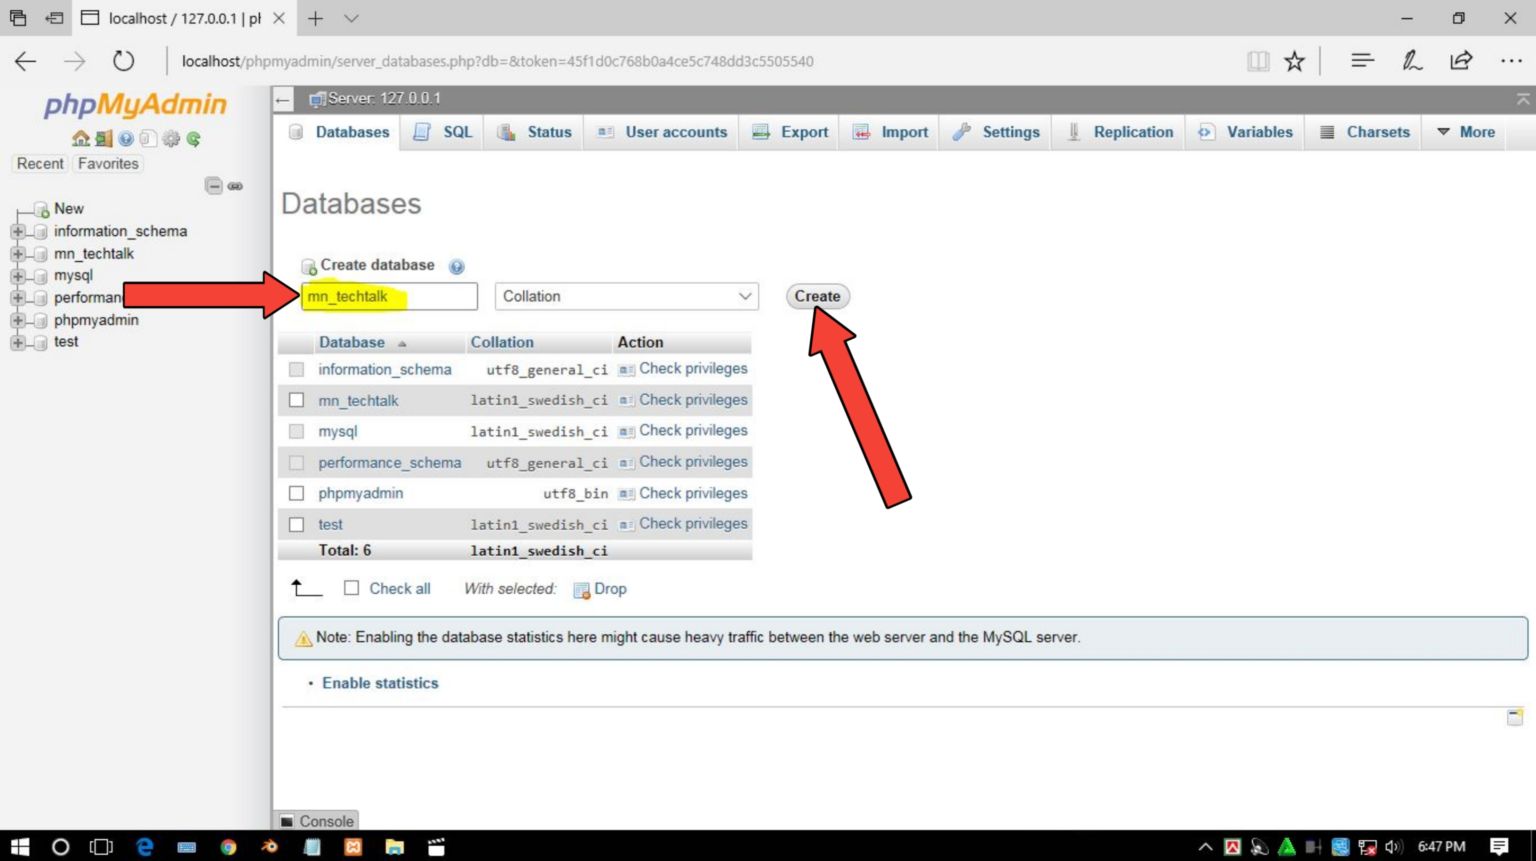Click the Enable statistics link
Viewport: 1536px width, 861px height.
[x=380, y=683]
